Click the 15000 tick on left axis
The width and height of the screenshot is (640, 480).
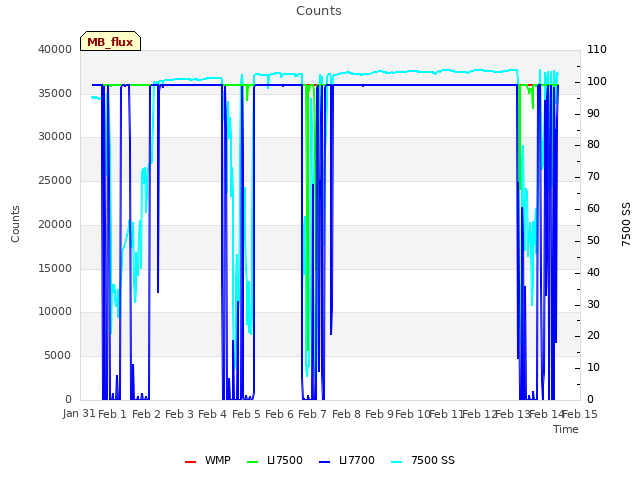55,269
